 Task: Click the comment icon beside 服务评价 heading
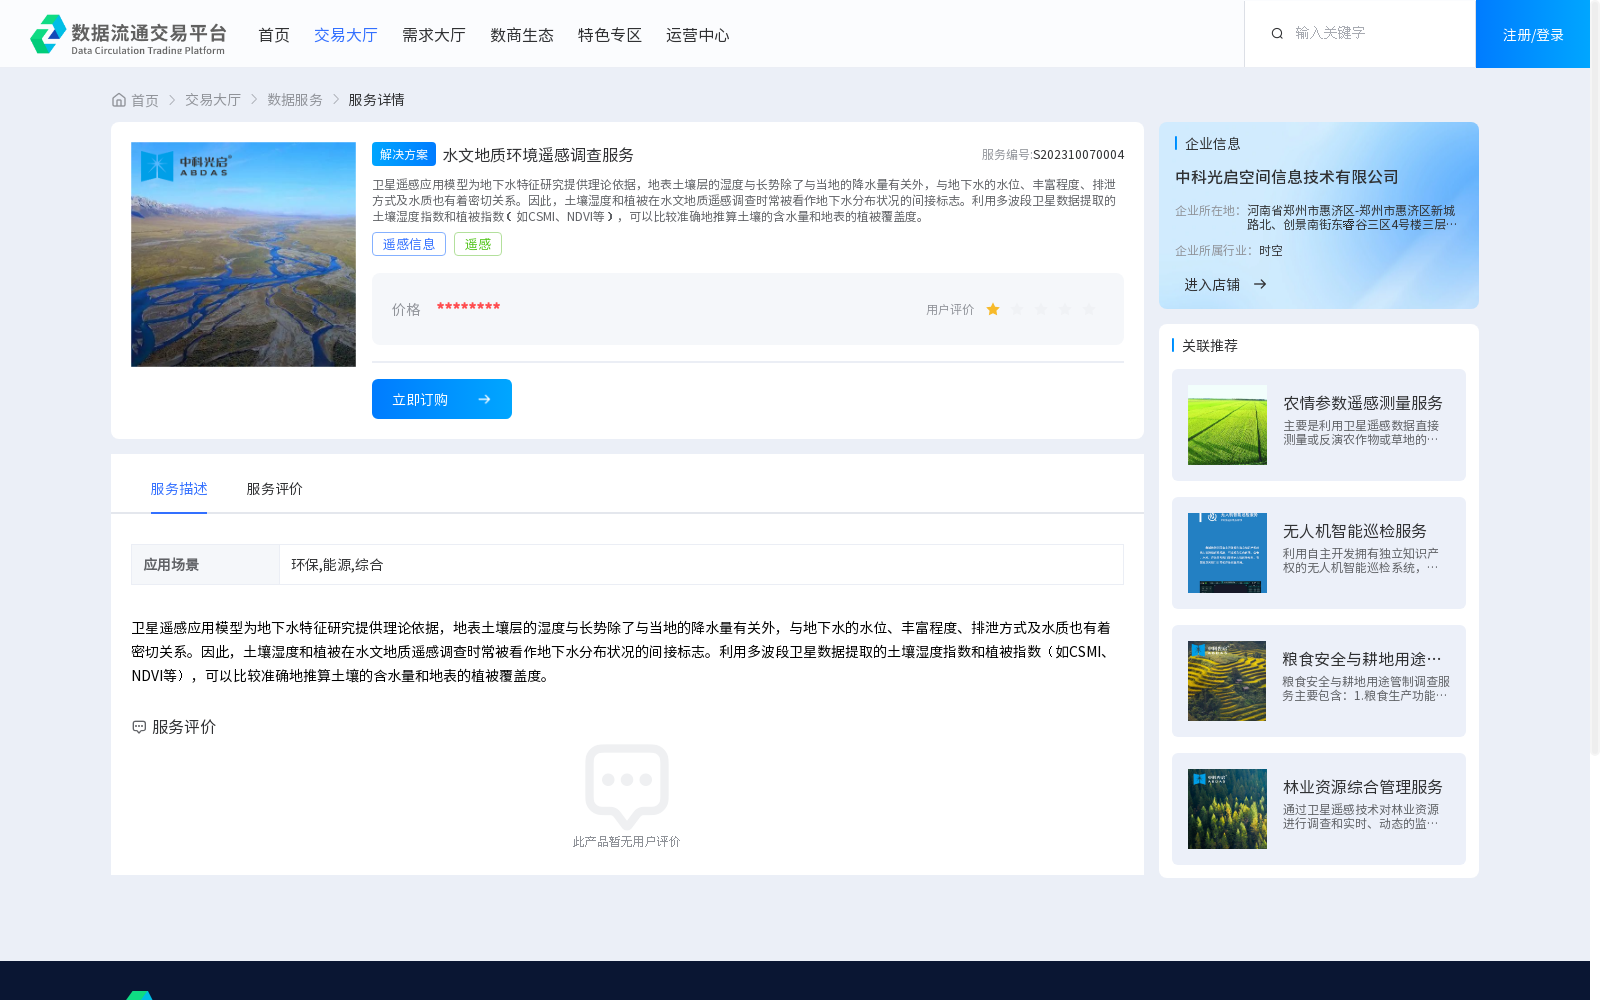point(139,727)
